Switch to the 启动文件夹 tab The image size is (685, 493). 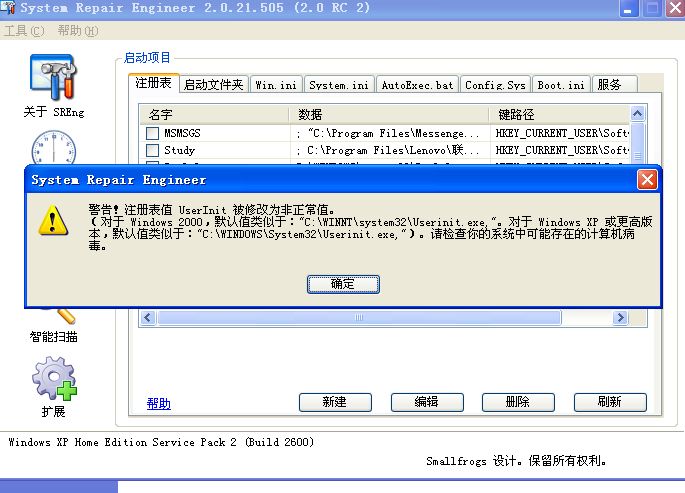click(214, 84)
